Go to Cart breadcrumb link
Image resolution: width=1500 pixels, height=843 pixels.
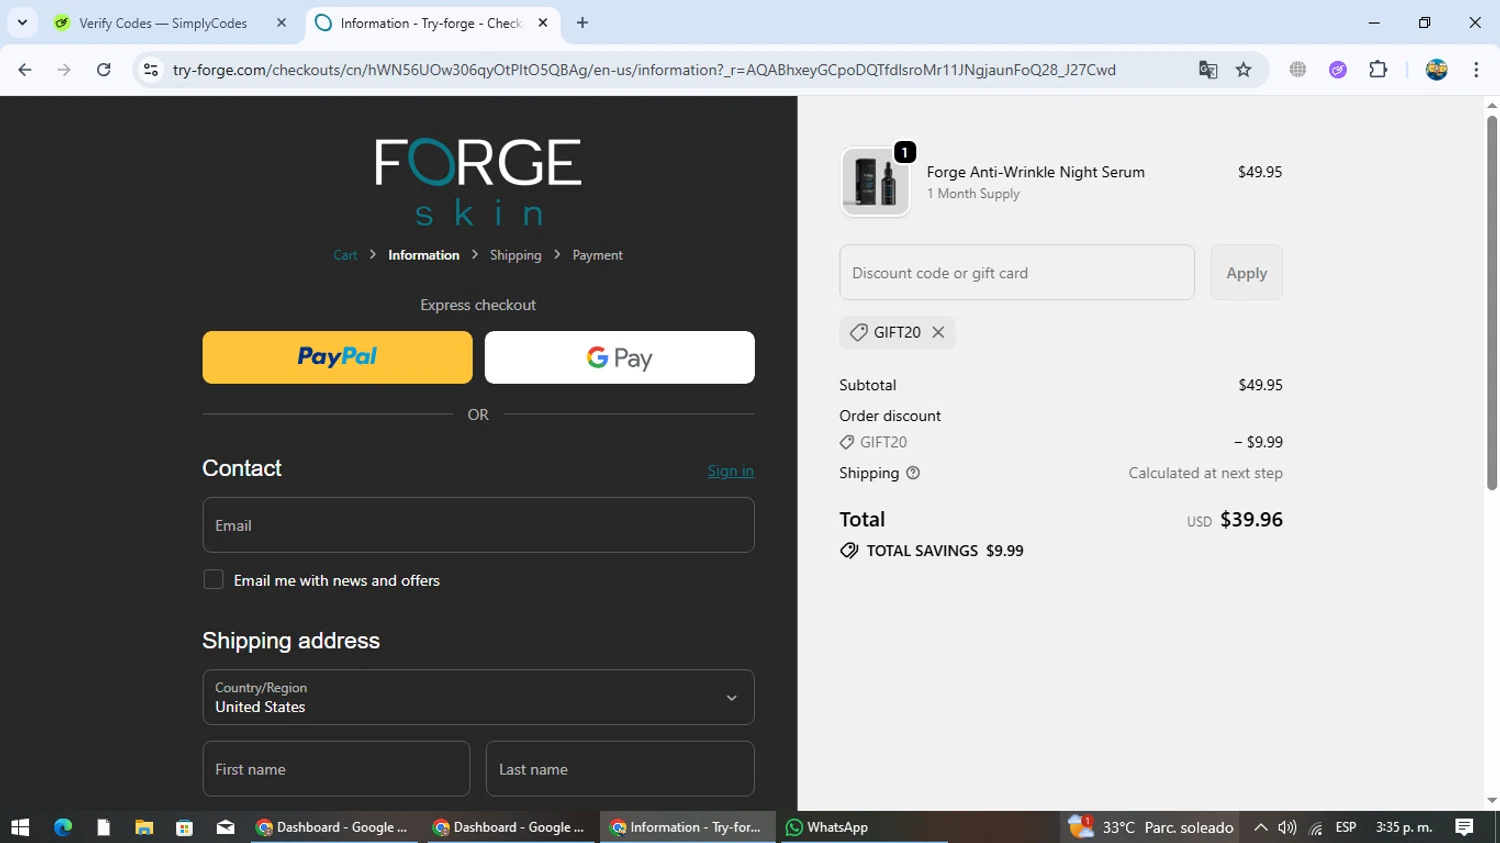[x=345, y=255]
